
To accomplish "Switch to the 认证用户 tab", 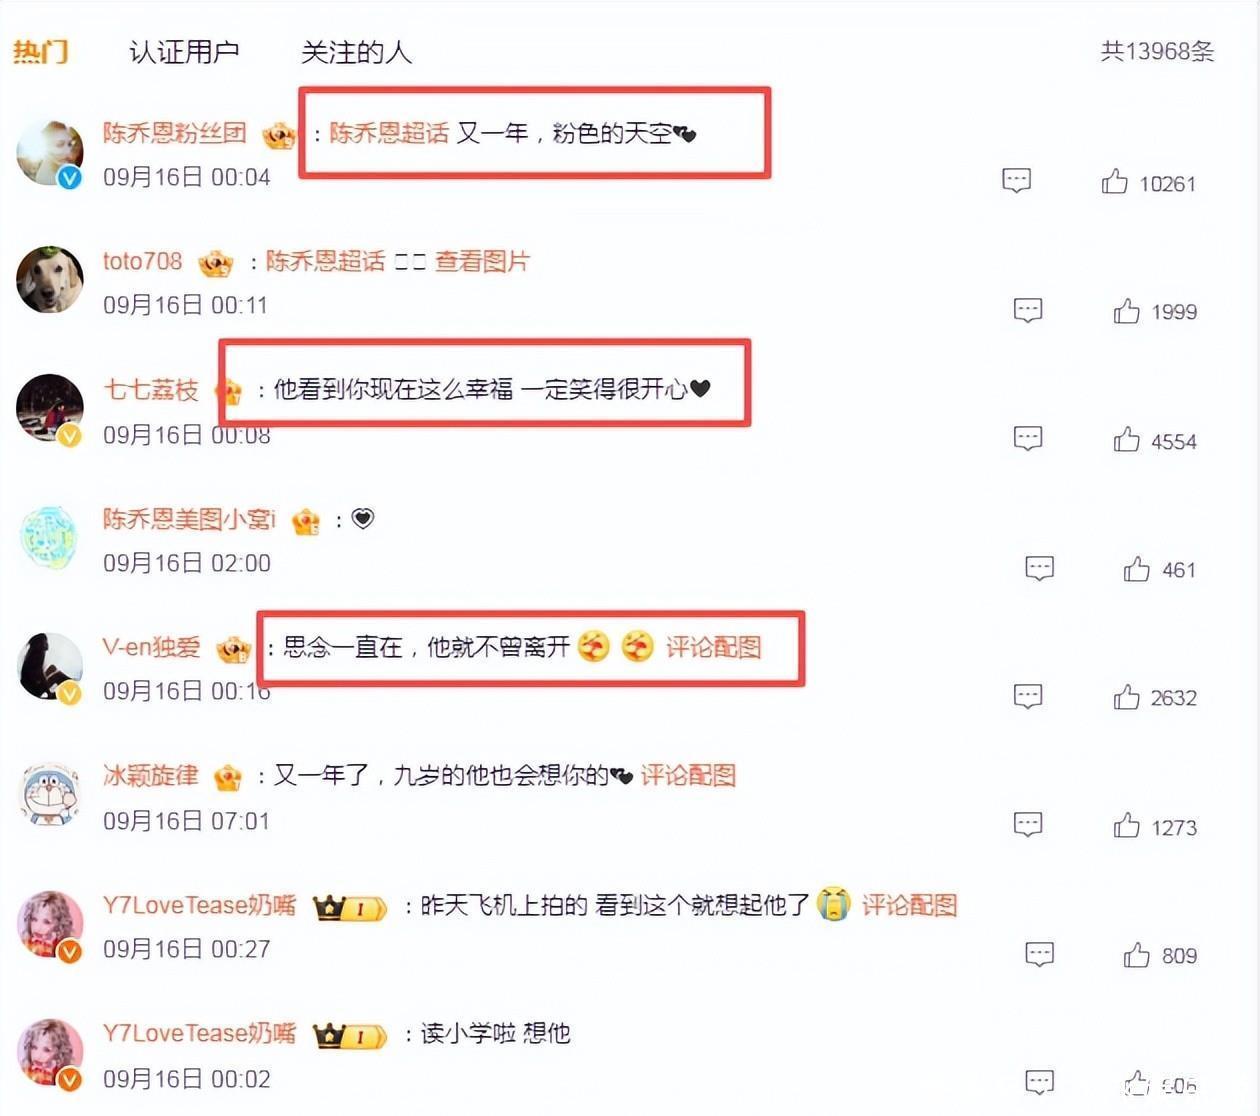I will click(184, 52).
